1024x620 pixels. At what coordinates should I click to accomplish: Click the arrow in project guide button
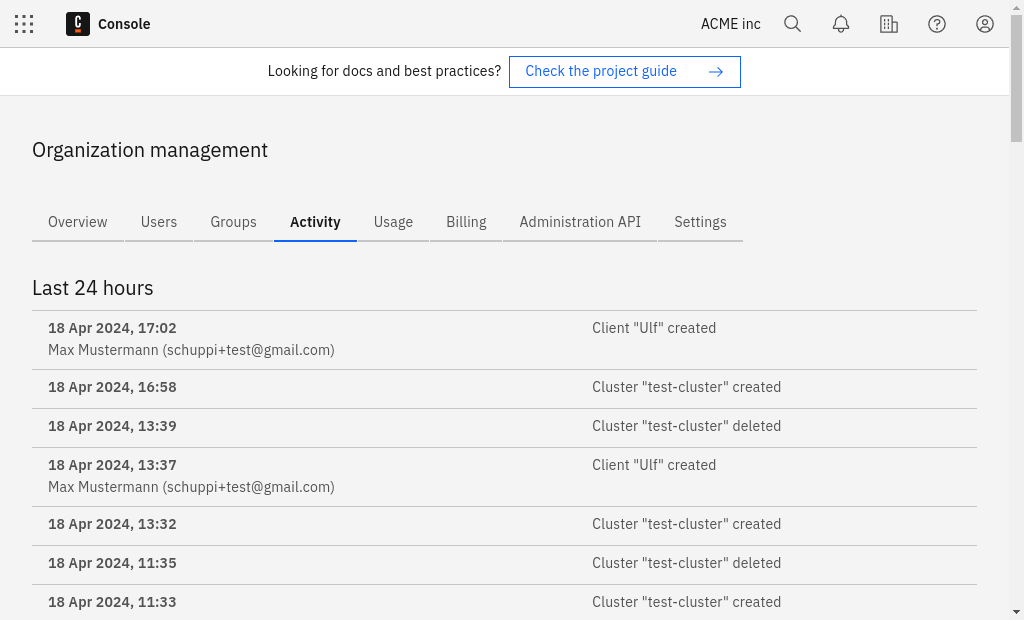click(715, 72)
